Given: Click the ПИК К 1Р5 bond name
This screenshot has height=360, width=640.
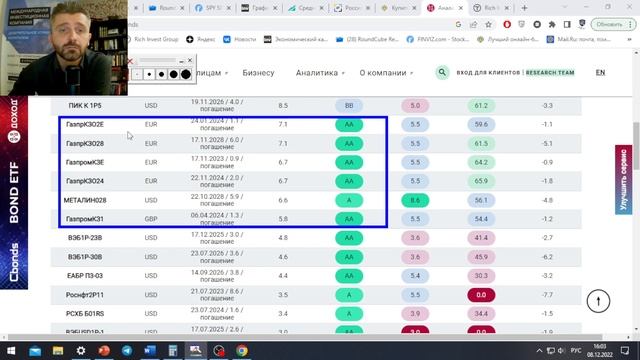Looking at the screenshot, I should tap(85, 105).
